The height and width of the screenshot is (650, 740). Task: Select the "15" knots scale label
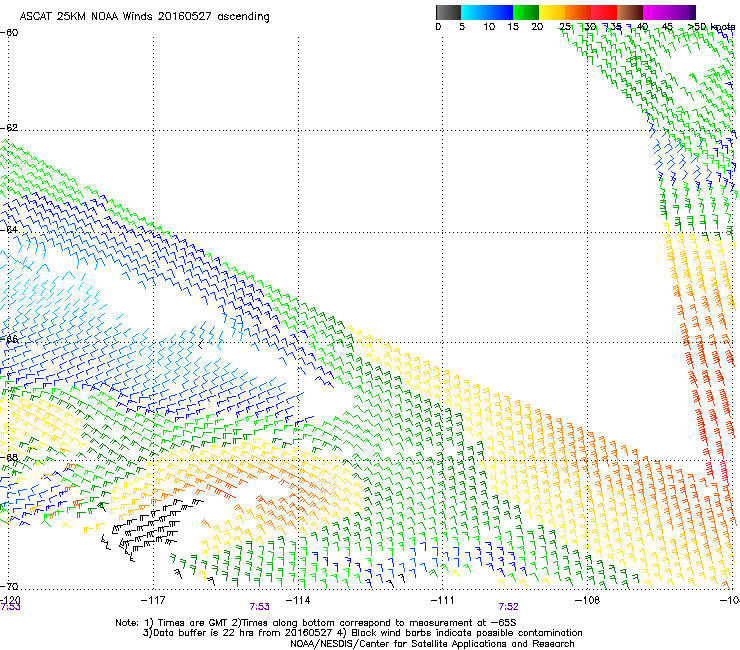point(513,27)
